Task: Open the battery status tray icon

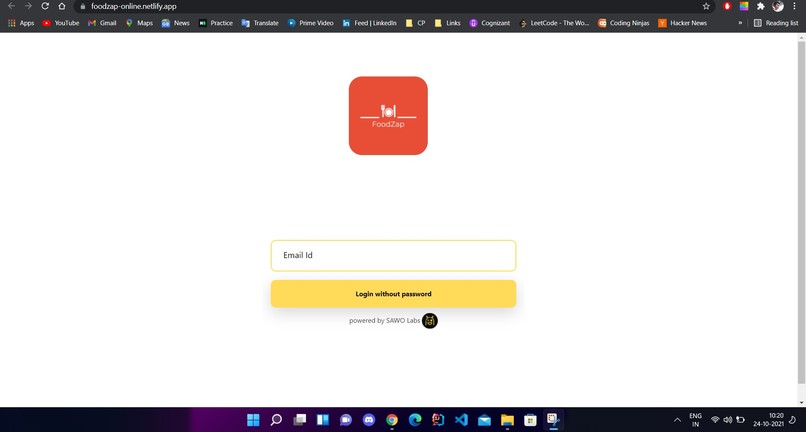Action: point(741,420)
